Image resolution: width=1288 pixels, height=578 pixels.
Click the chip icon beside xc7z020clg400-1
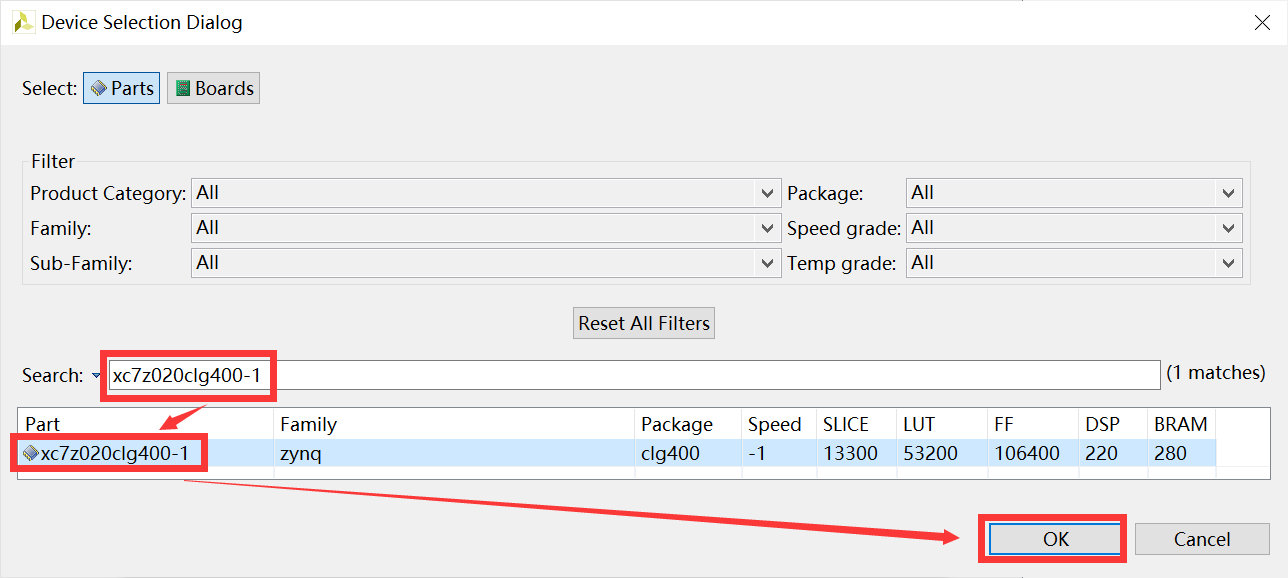[x=31, y=454]
